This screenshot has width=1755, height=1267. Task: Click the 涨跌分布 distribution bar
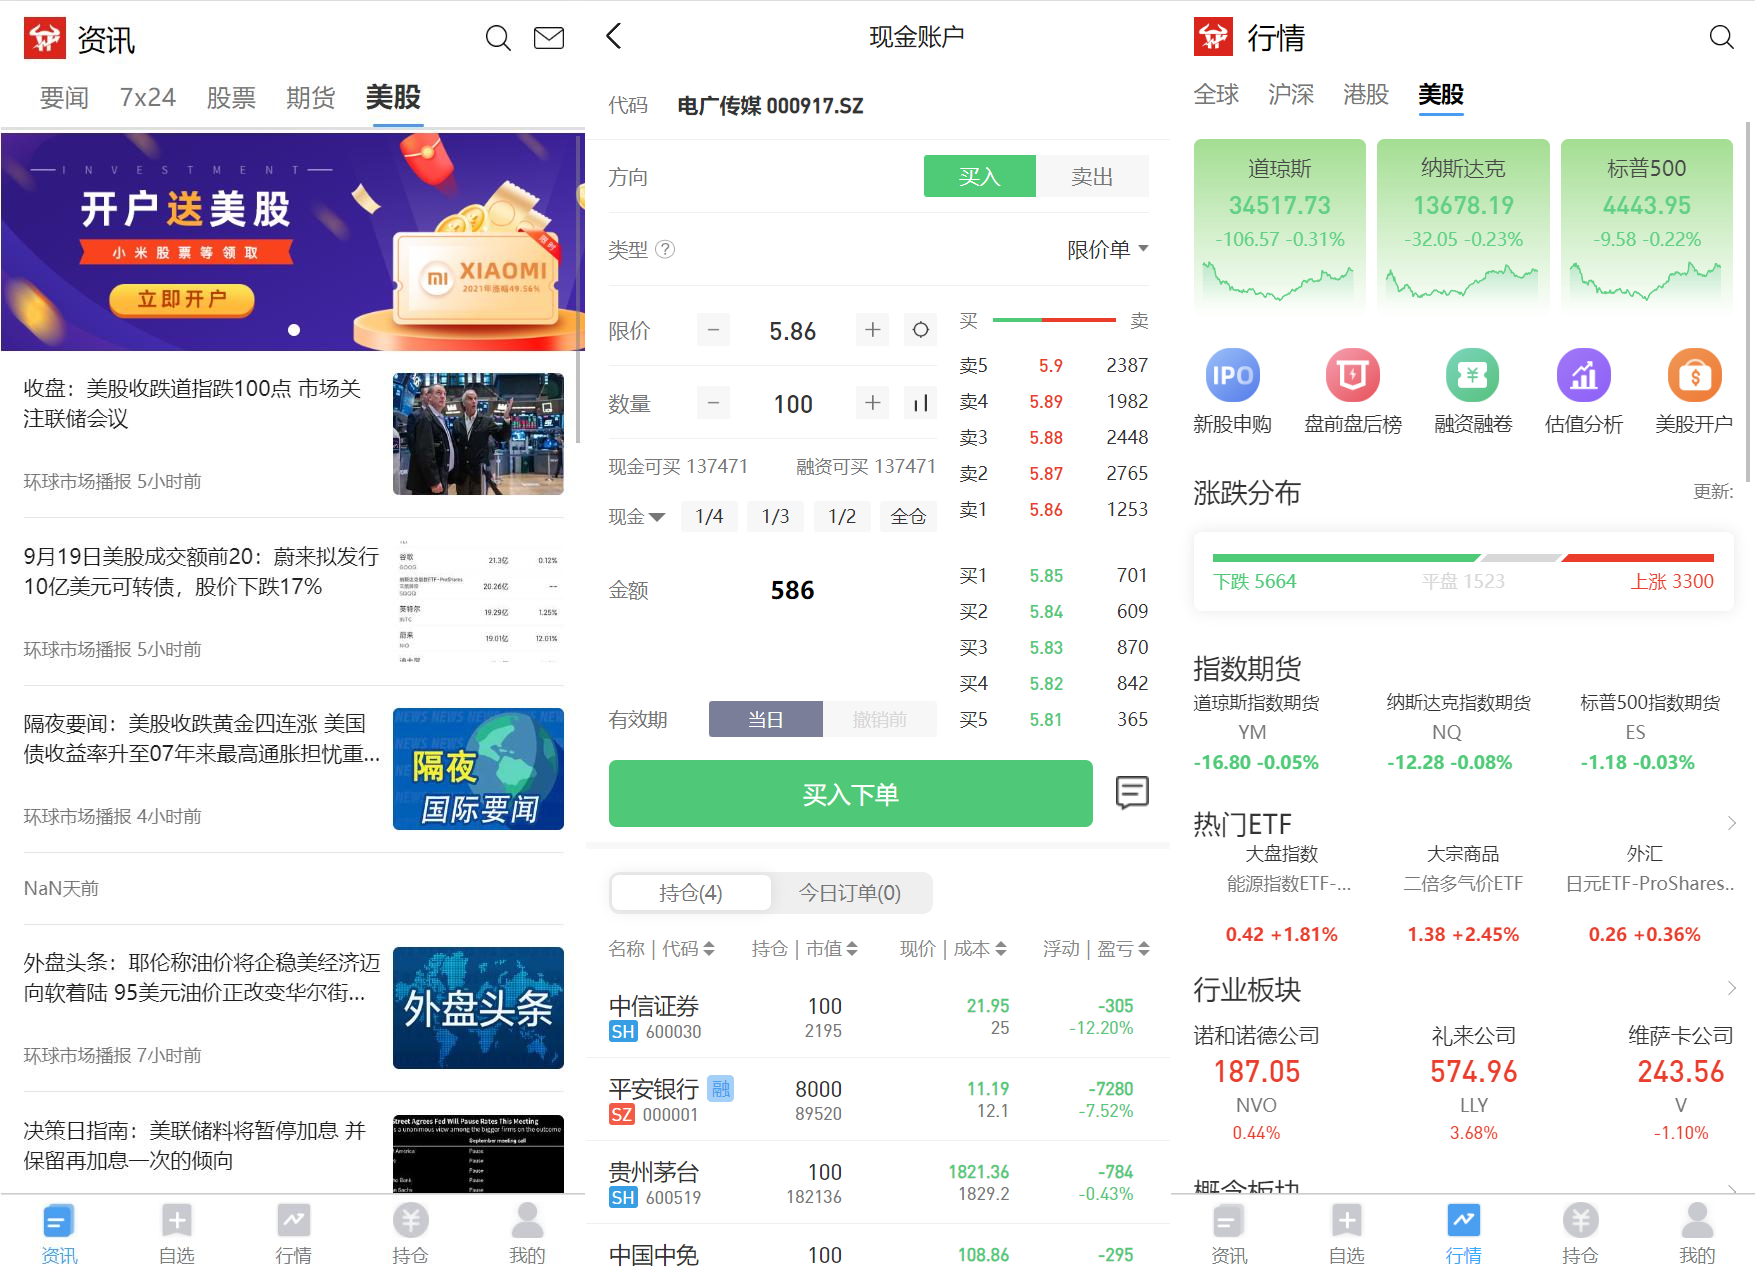[1463, 558]
